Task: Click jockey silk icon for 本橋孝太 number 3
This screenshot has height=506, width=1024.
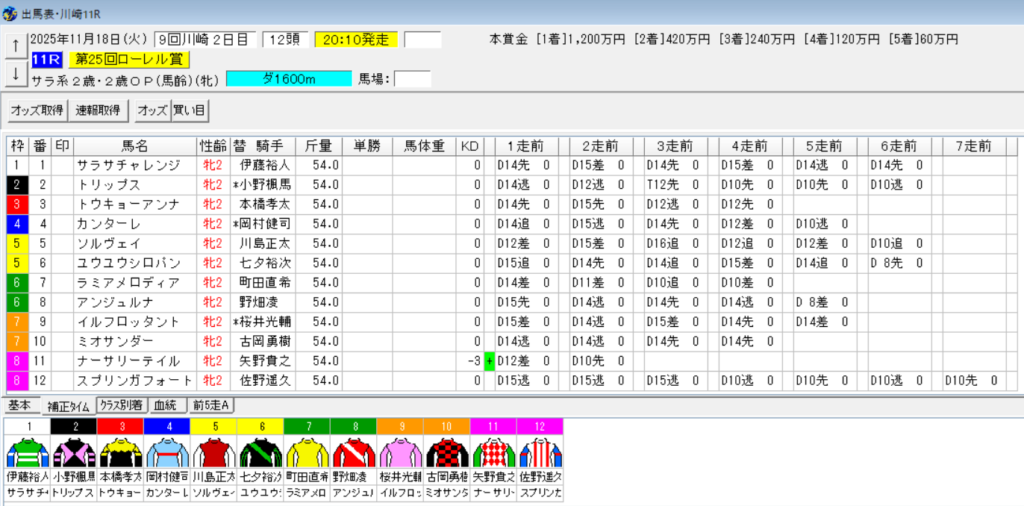Action: [x=120, y=452]
